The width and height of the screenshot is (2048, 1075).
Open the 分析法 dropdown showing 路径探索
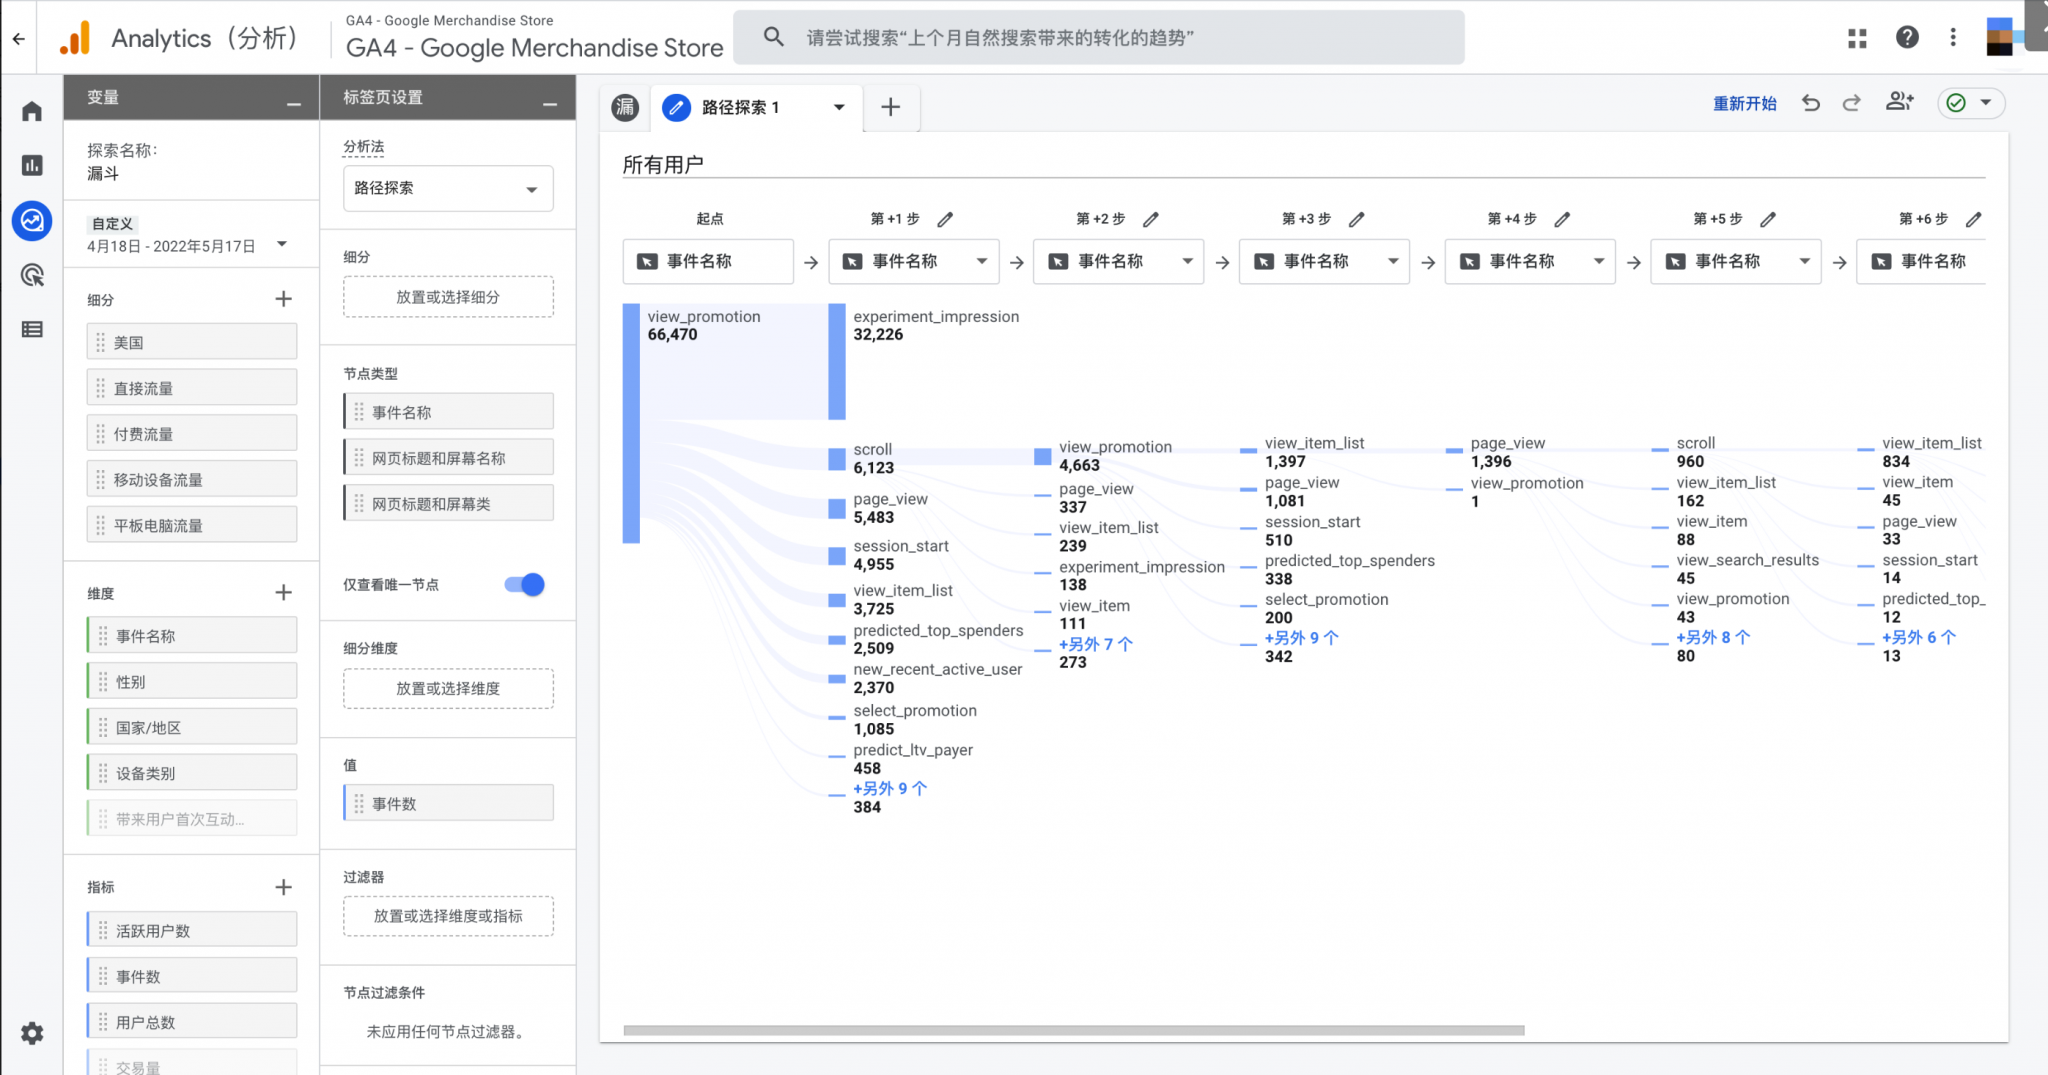(447, 188)
